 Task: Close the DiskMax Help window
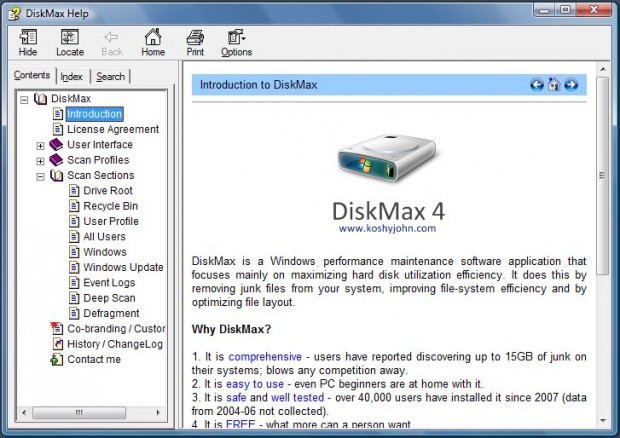594,10
